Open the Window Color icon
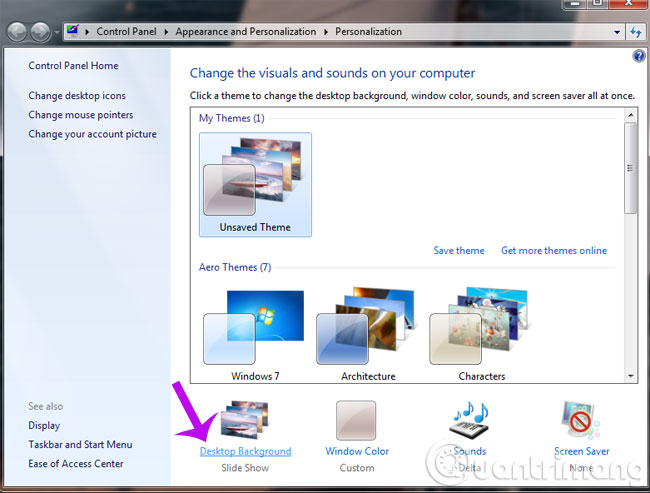Screen dimensions: 650x493 click(x=356, y=420)
